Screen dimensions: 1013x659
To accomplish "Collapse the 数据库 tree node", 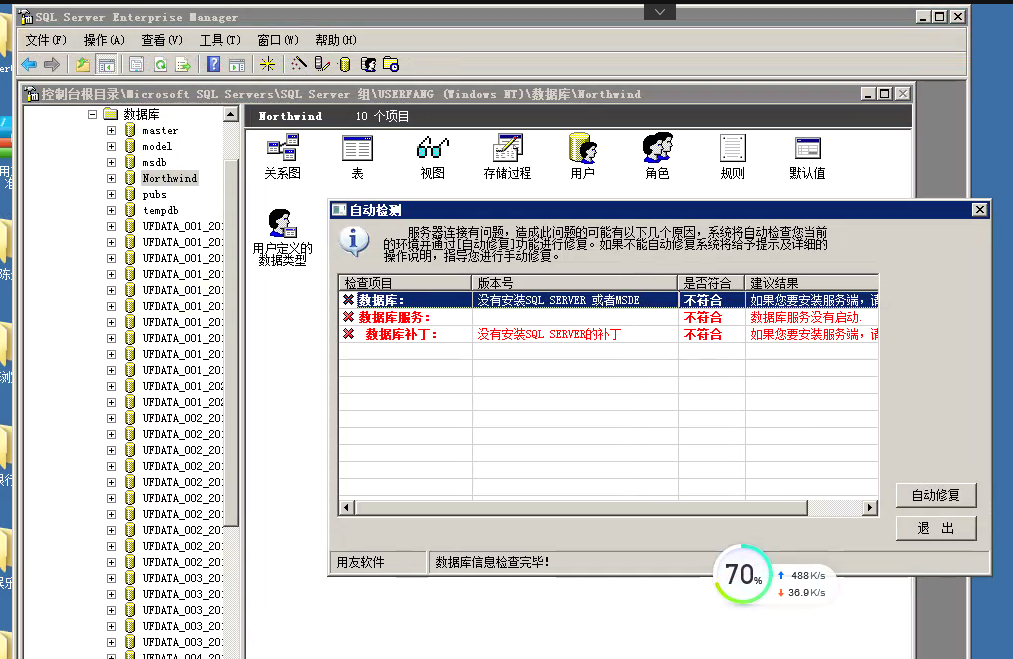I will 92,114.
